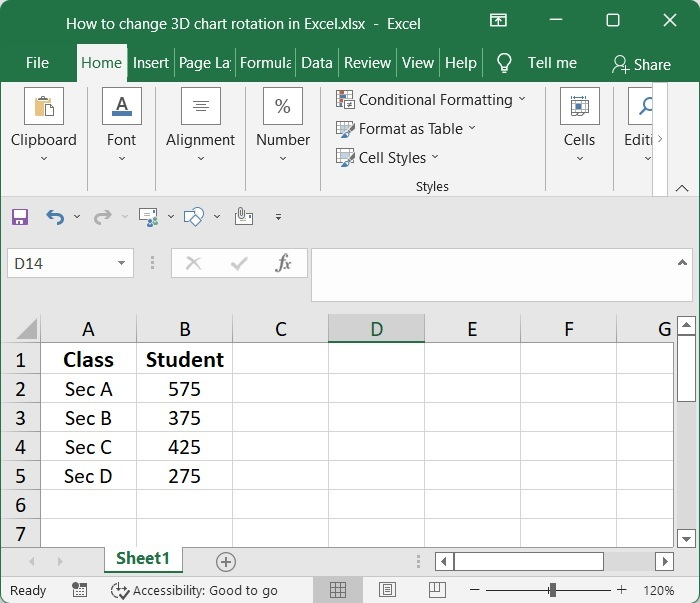Add a new sheet with plus icon
Screen dimensions: 700x603
(x=226, y=561)
